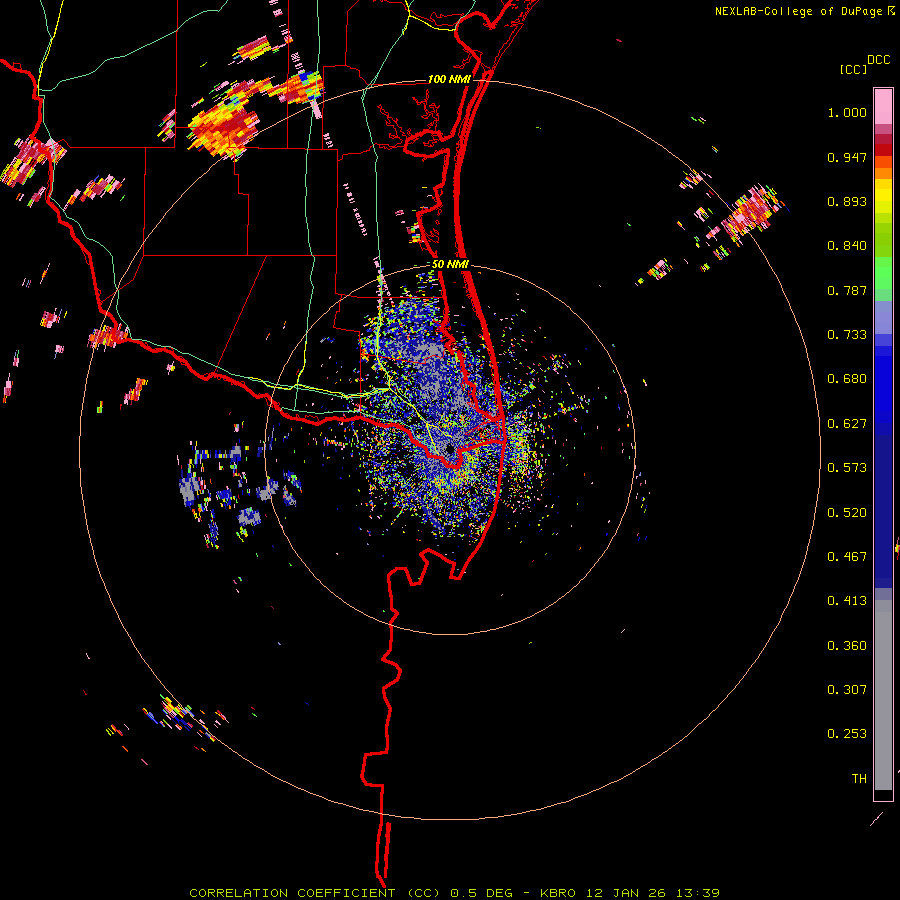
Task: Click the small logo after the DuPage title
Action: [x=891, y=10]
